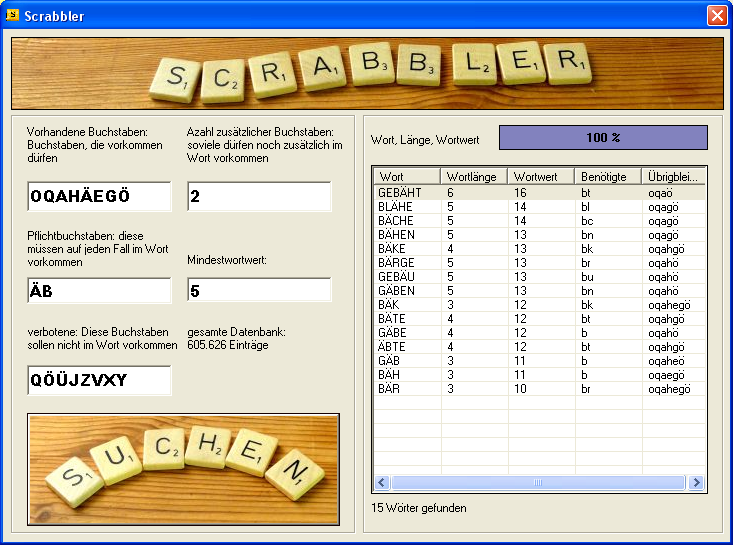Sort by the Wort column header
The height and width of the screenshot is (545, 733).
[408, 177]
